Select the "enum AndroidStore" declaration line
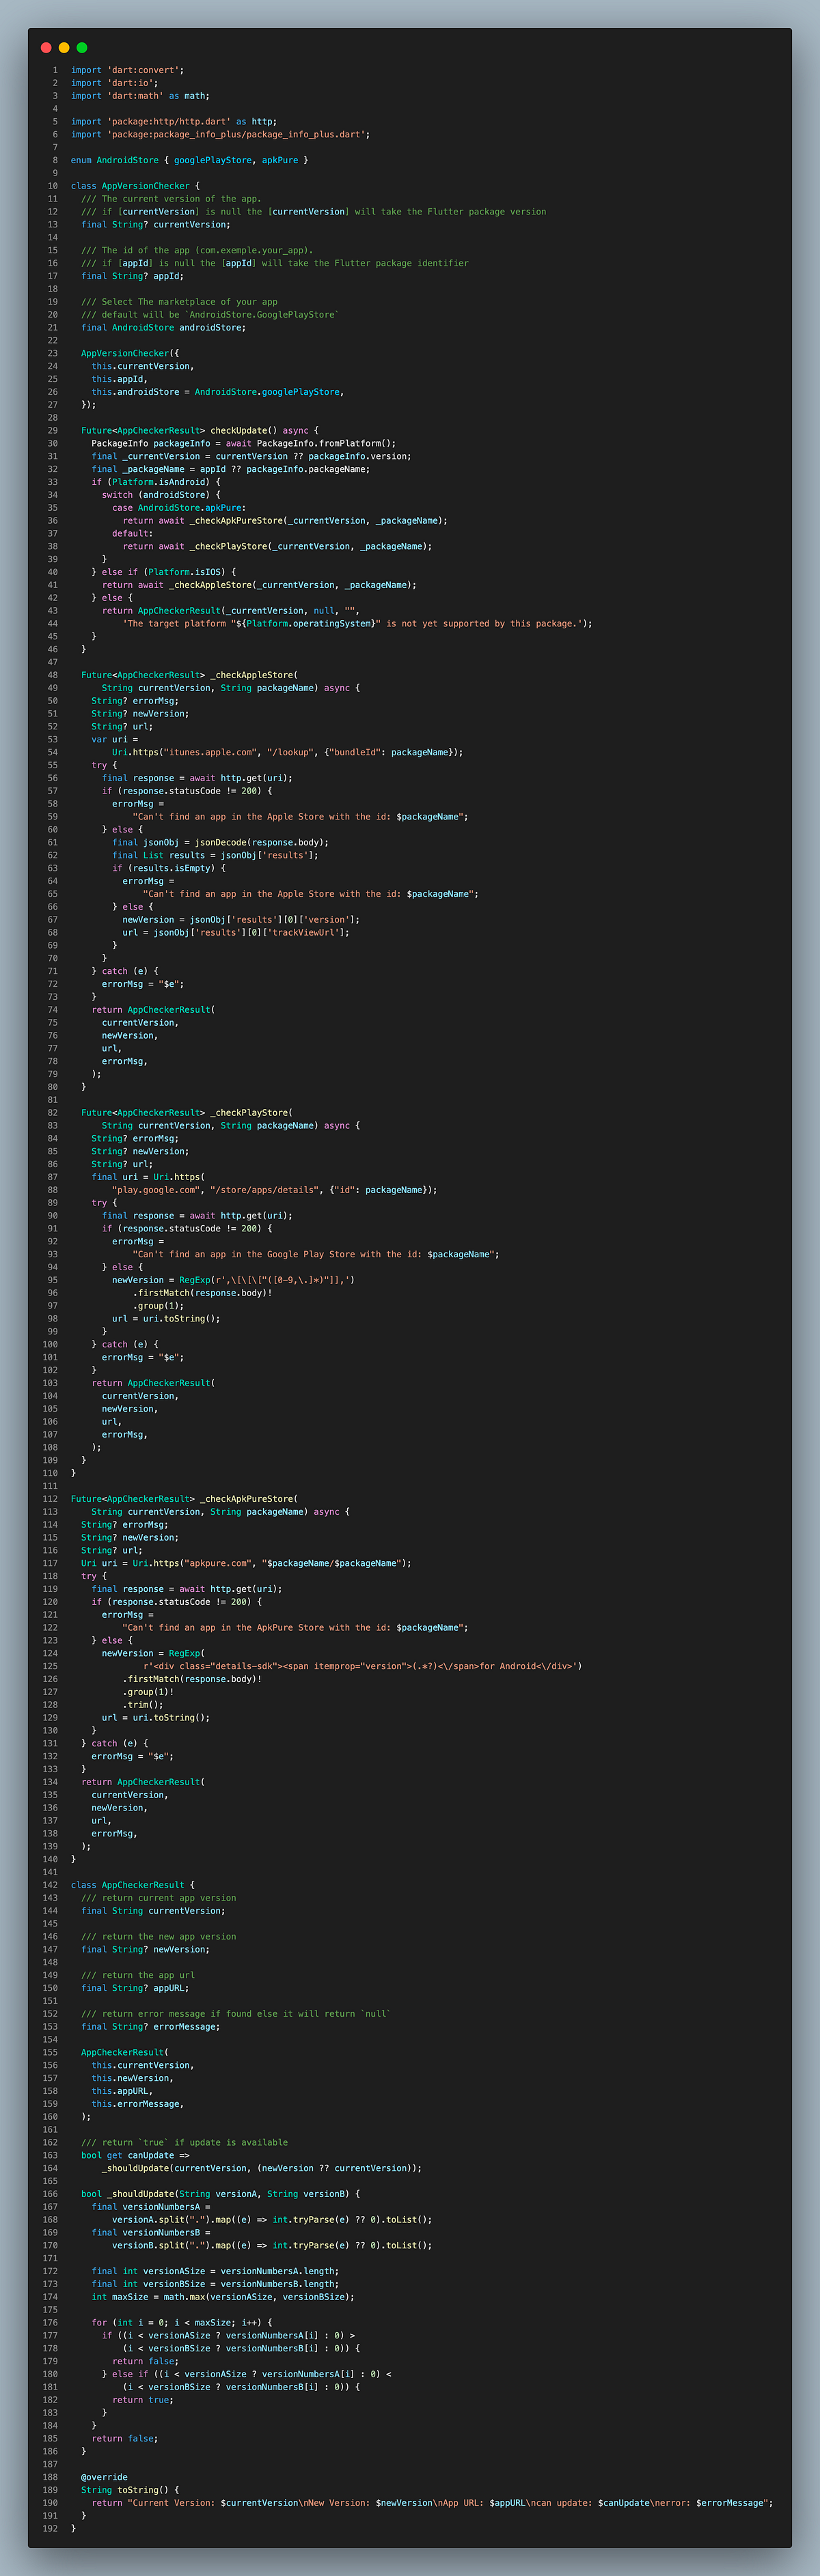 (x=189, y=160)
